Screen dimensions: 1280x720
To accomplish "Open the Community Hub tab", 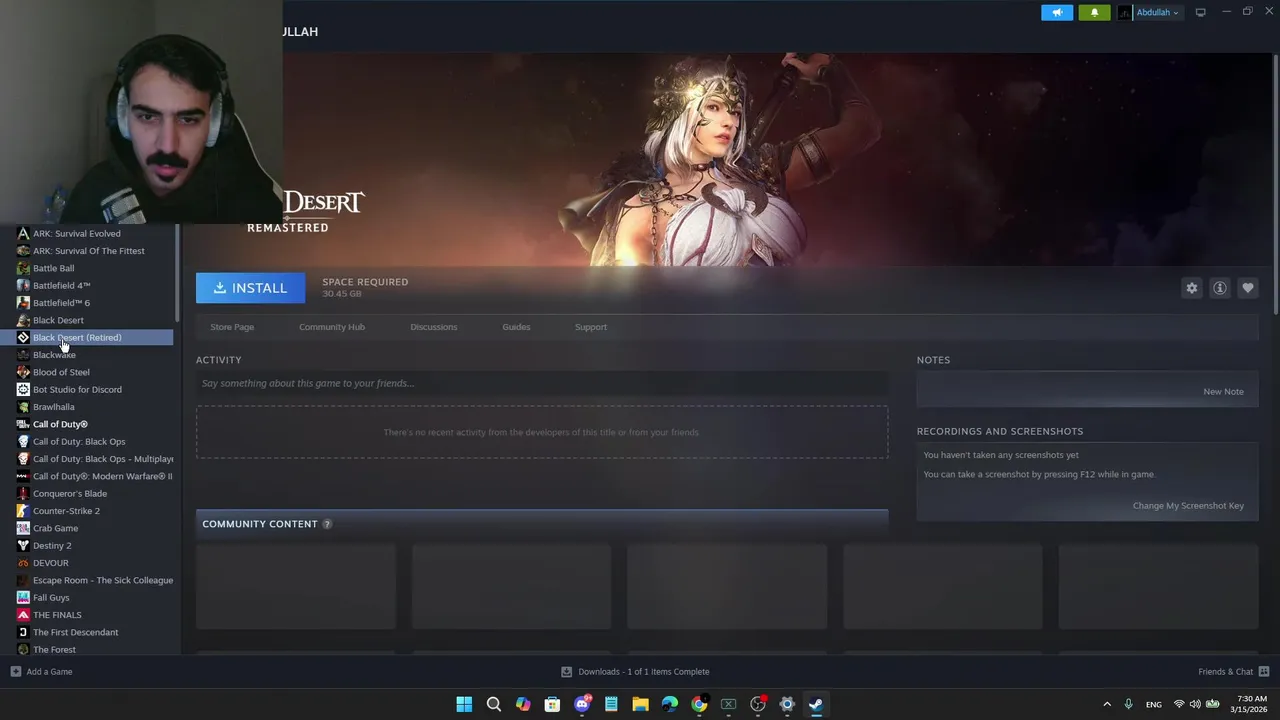I will [x=332, y=327].
